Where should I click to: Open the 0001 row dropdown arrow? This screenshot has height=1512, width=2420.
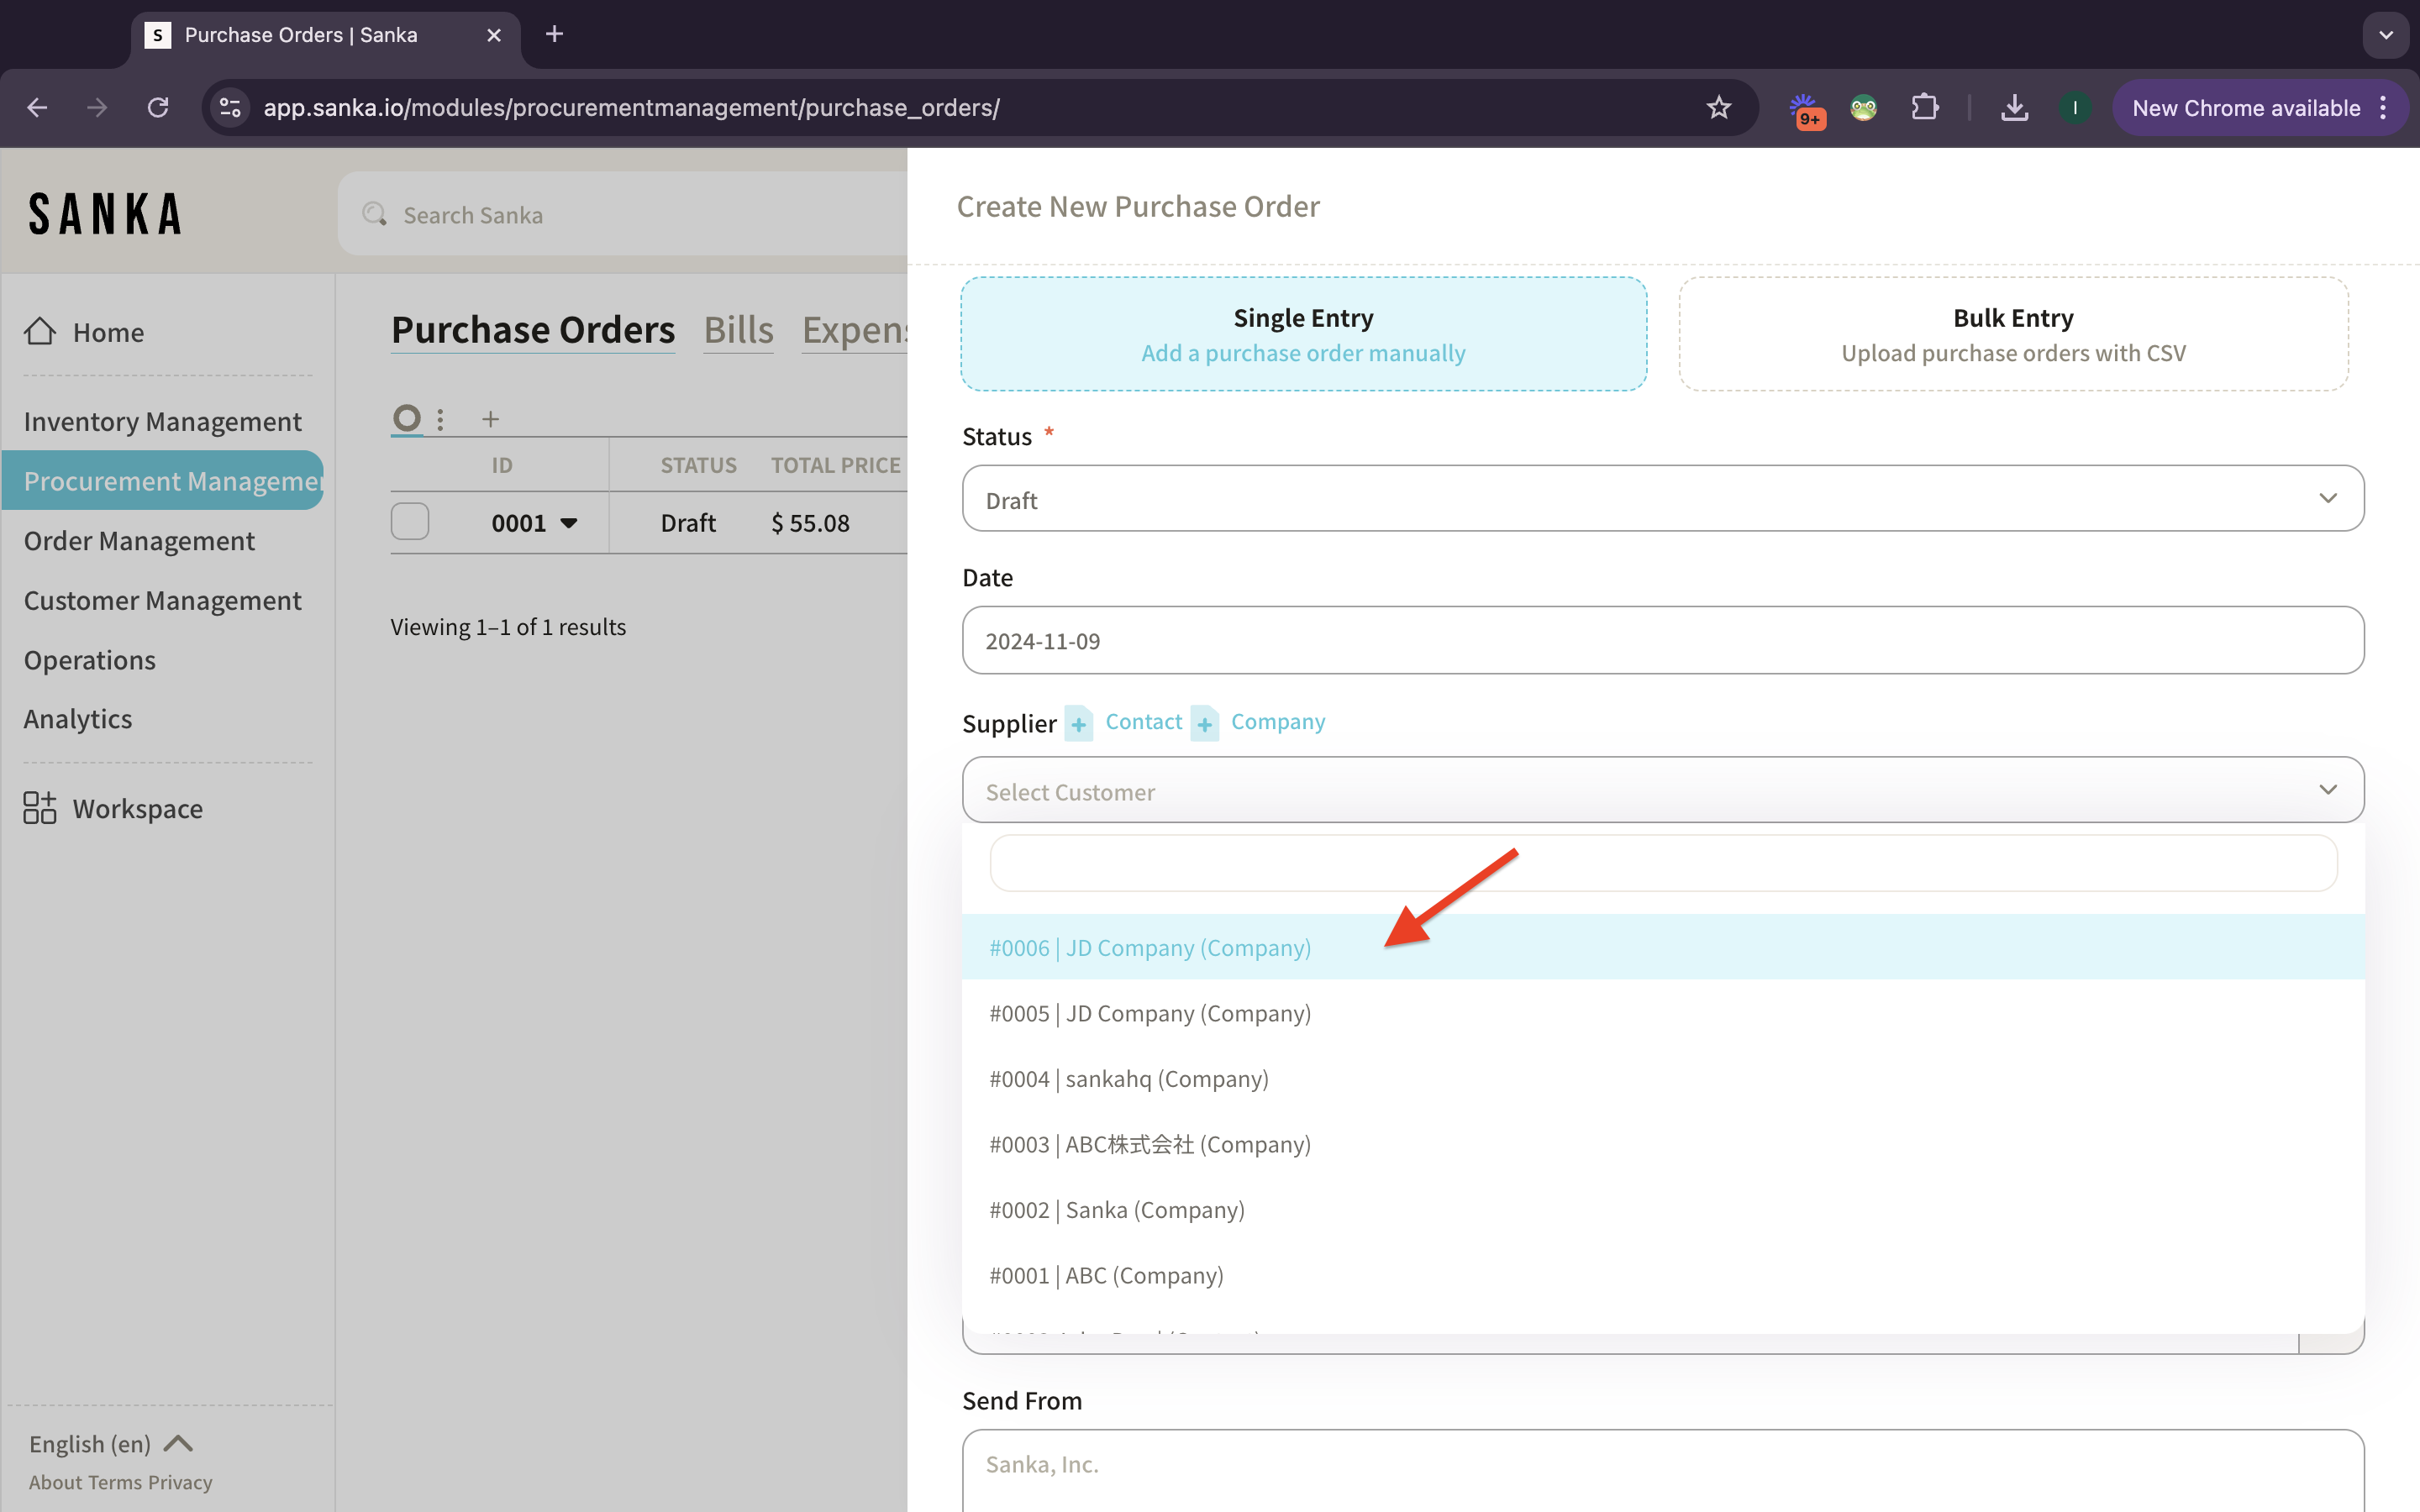click(569, 523)
